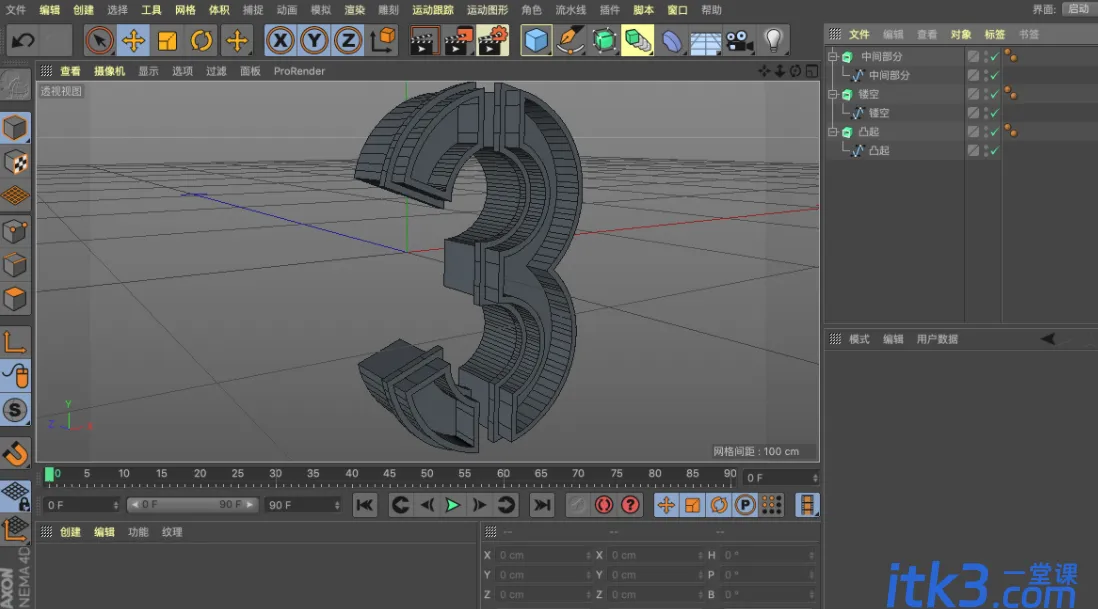Jump to the start of the animation
This screenshot has height=609, width=1098.
tap(365, 505)
